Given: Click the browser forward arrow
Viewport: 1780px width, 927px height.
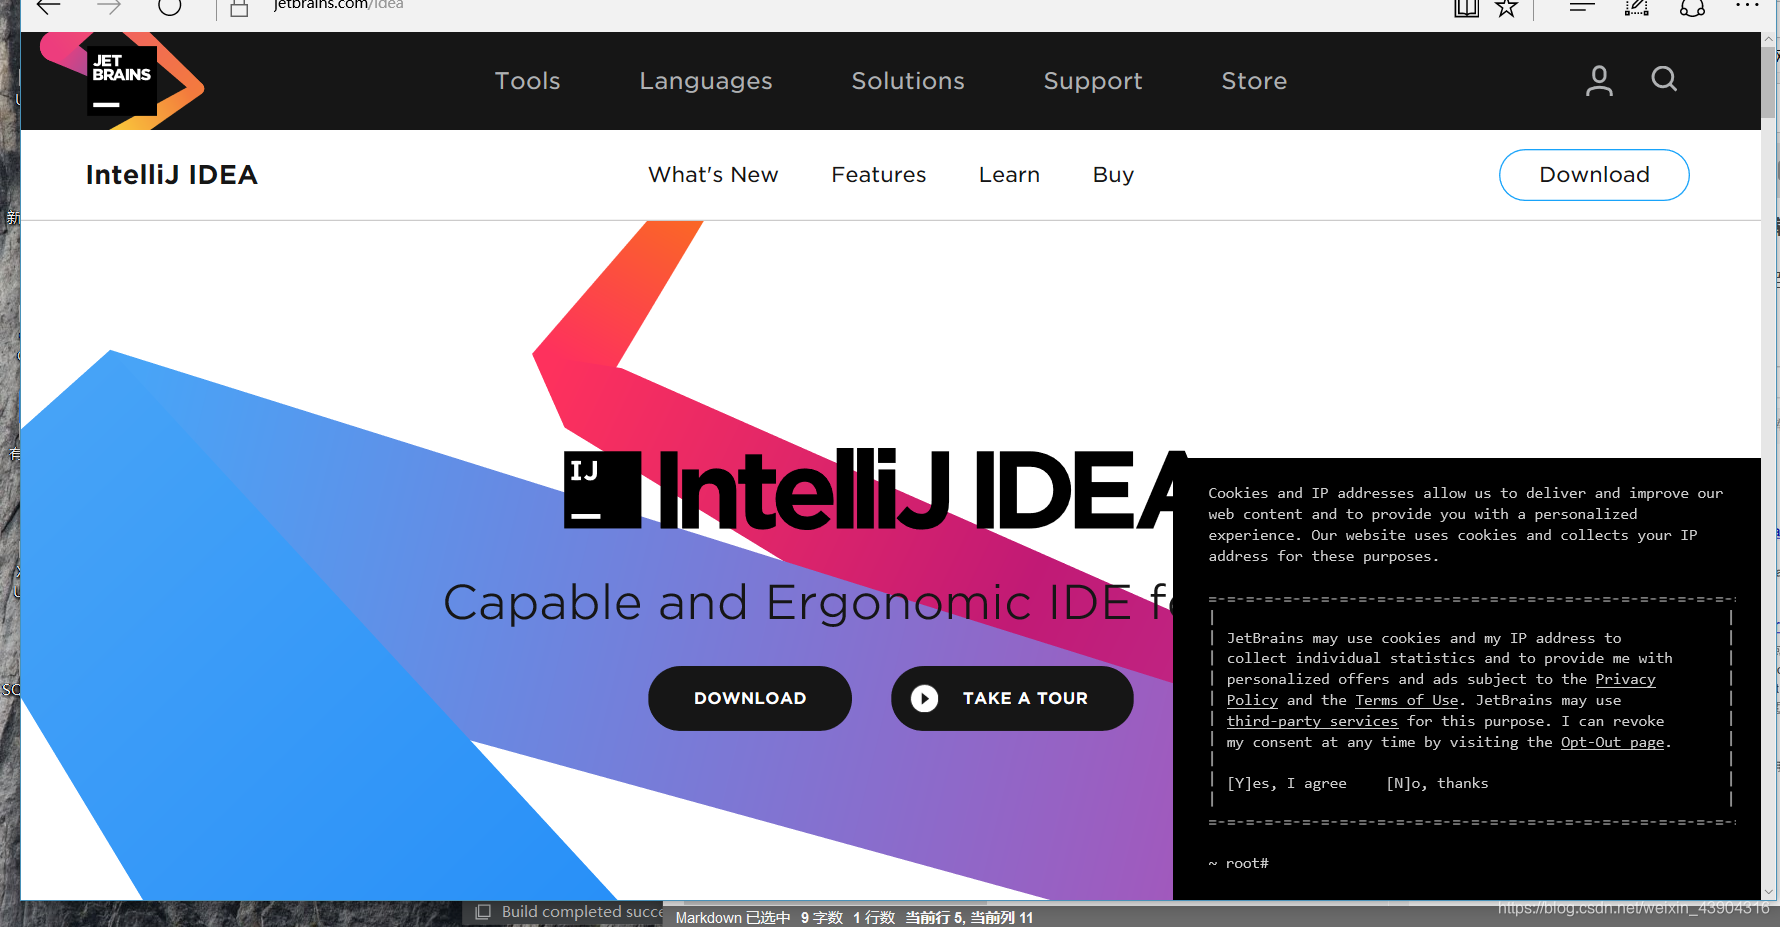Looking at the screenshot, I should (108, 7).
